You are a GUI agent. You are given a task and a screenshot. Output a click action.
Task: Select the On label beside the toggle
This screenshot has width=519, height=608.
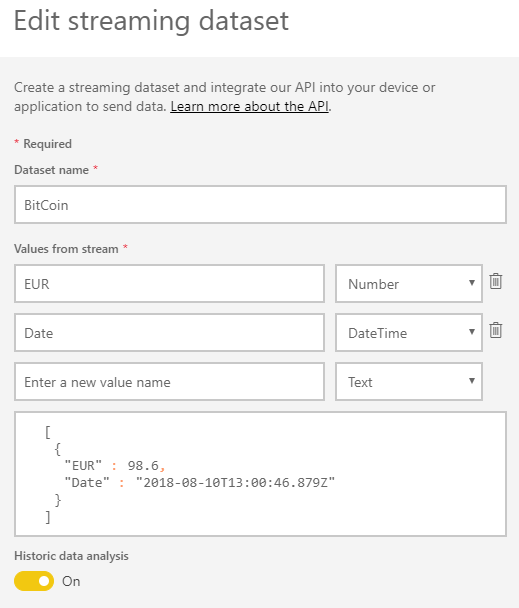click(x=71, y=581)
